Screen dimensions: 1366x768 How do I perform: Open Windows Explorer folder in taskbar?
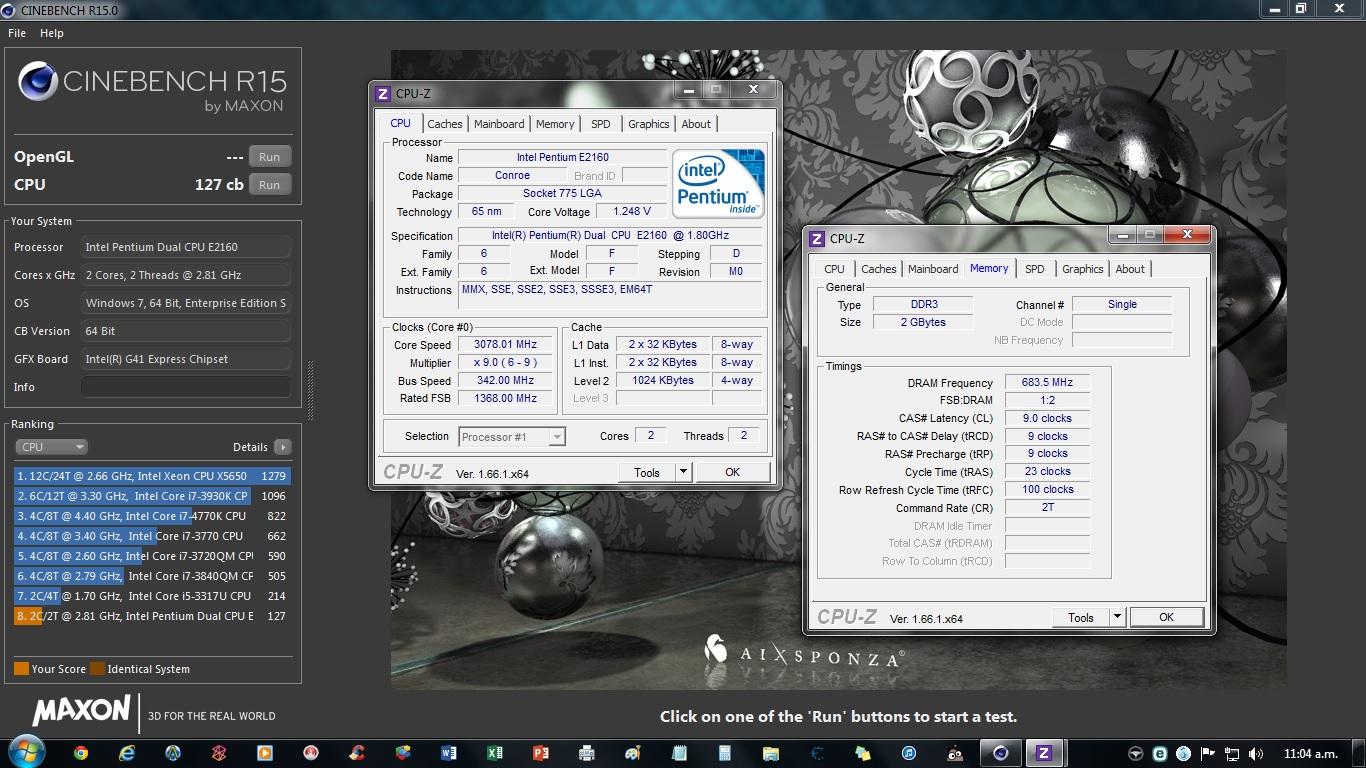[770, 753]
